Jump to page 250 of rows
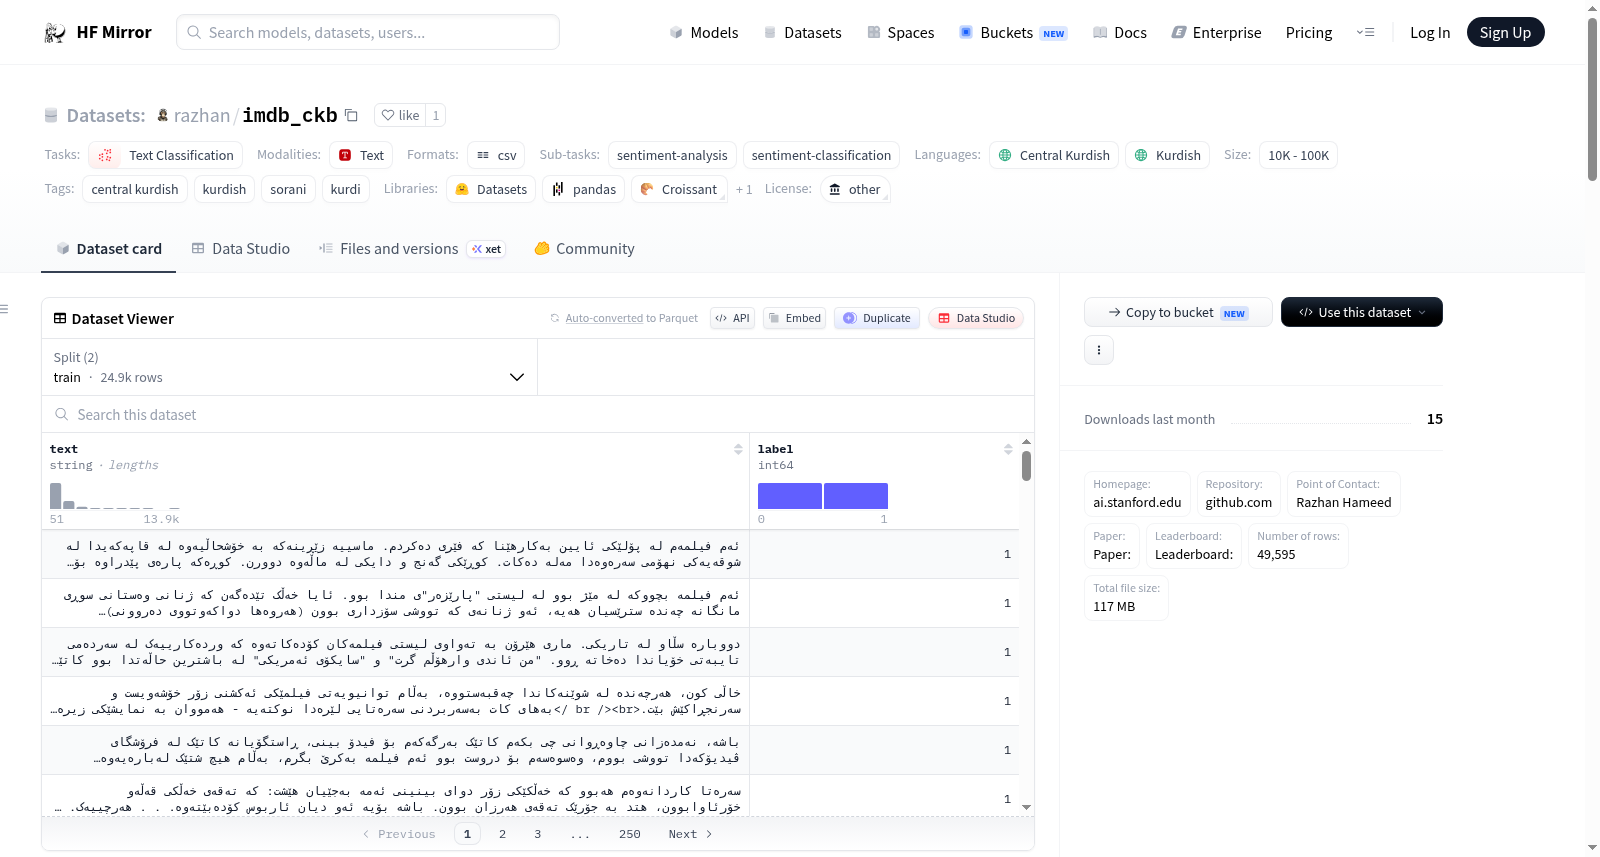This screenshot has width=1600, height=857. 629,834
